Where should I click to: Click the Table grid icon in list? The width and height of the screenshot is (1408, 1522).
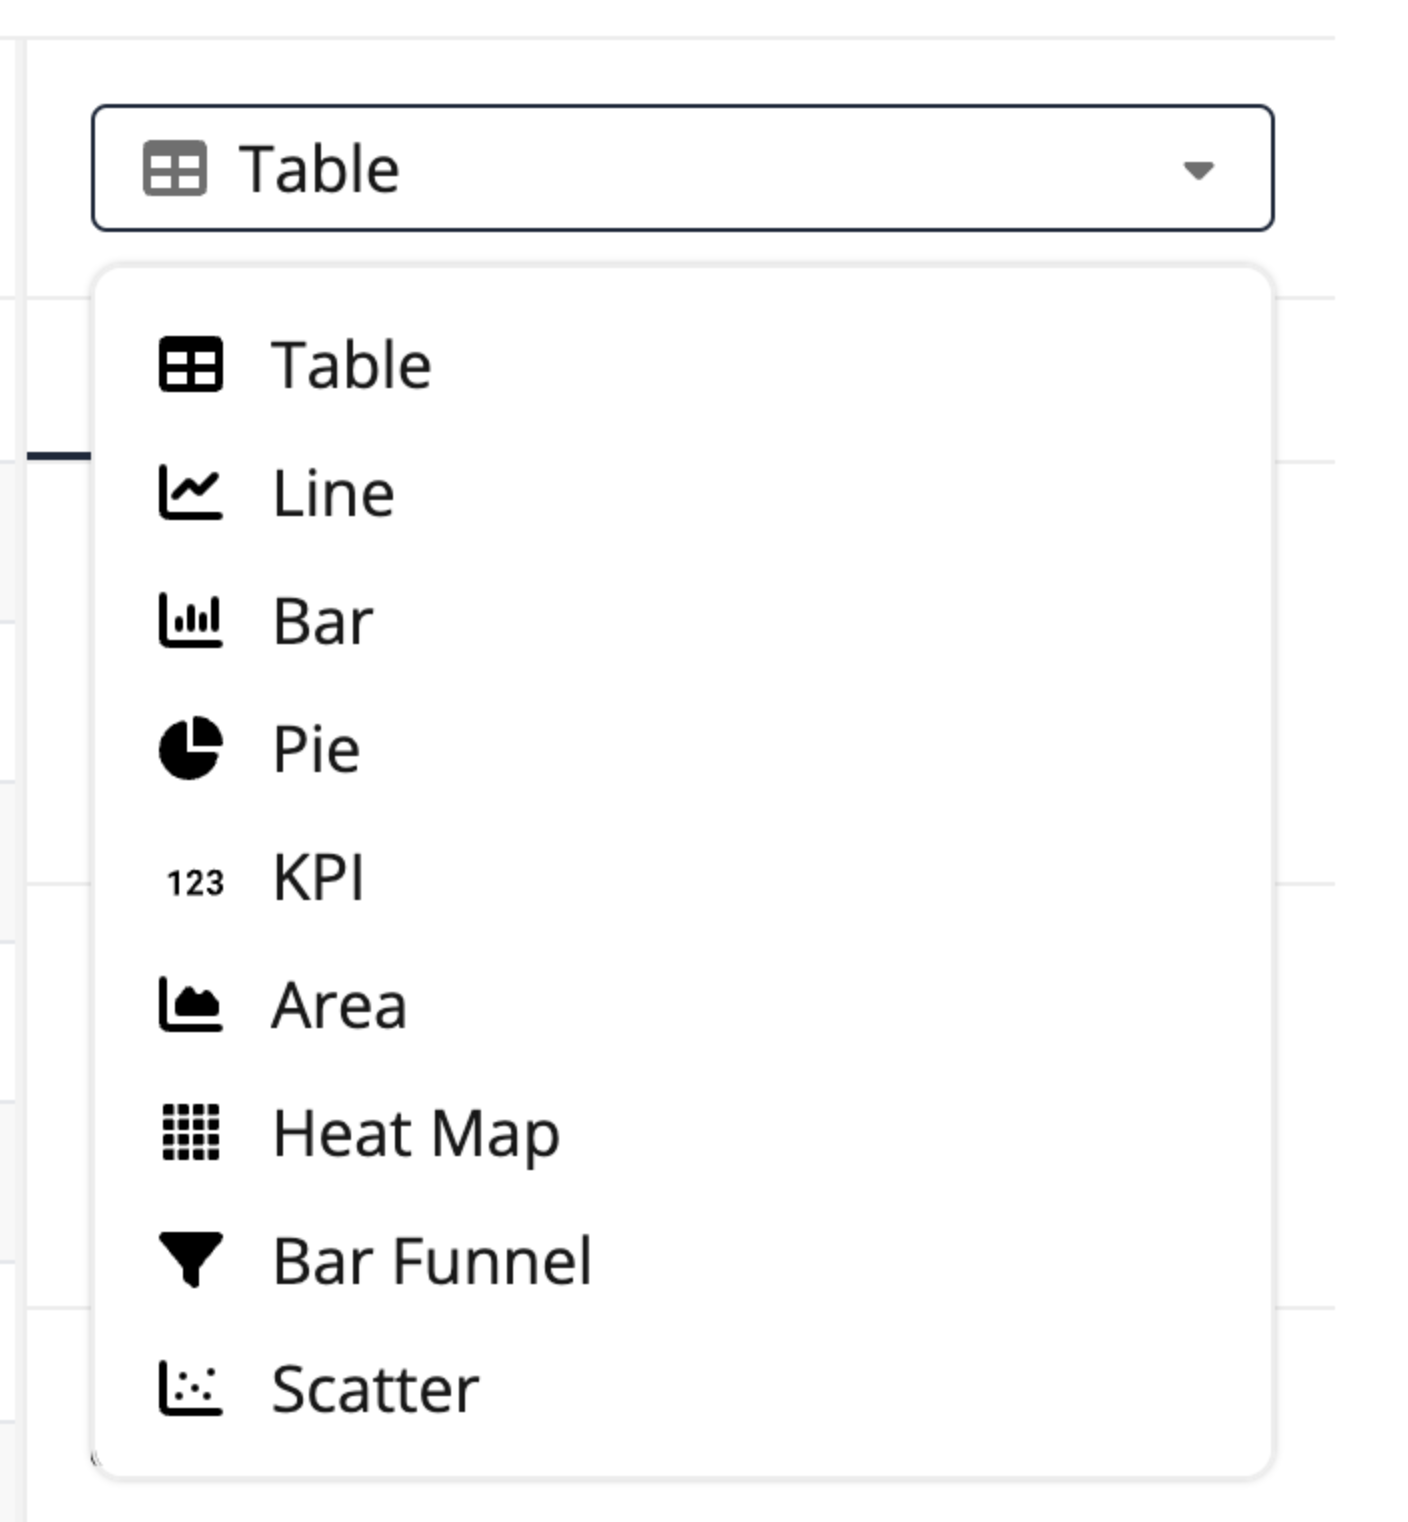[190, 364]
